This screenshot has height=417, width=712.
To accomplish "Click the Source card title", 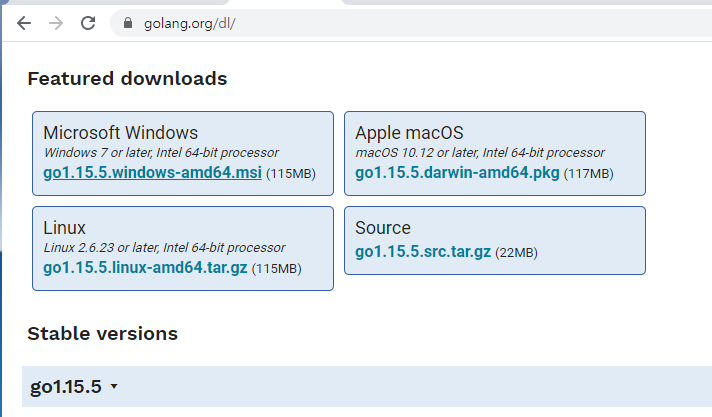I will tap(383, 228).
